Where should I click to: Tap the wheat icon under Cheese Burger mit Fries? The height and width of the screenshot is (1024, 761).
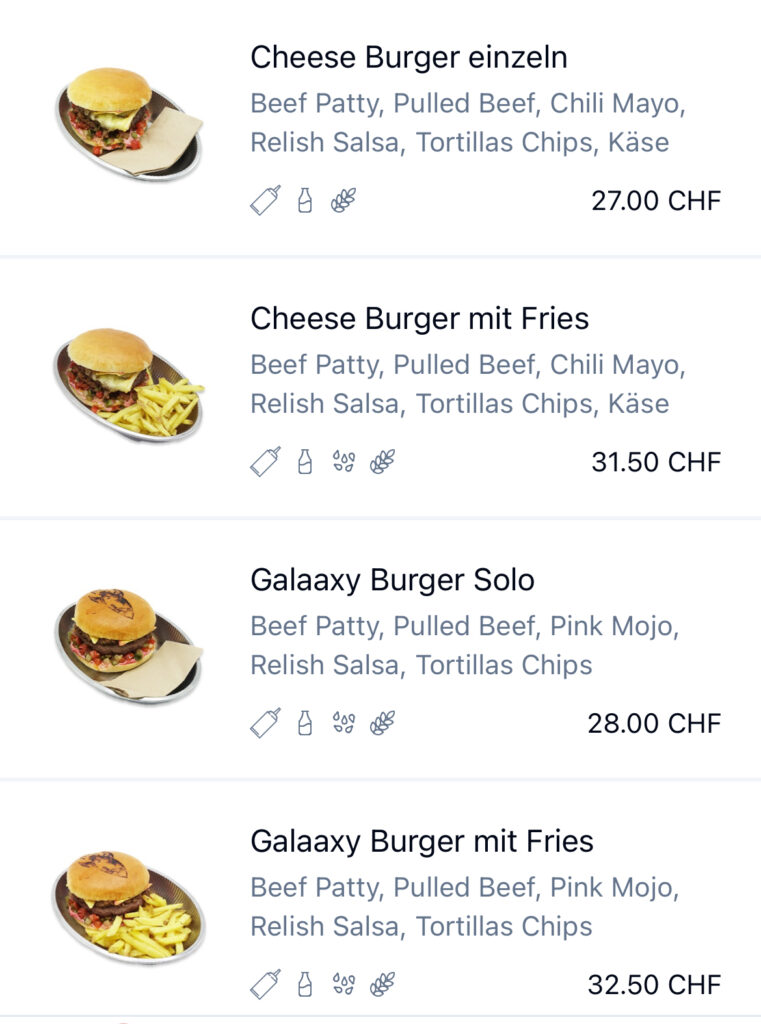[x=382, y=462]
